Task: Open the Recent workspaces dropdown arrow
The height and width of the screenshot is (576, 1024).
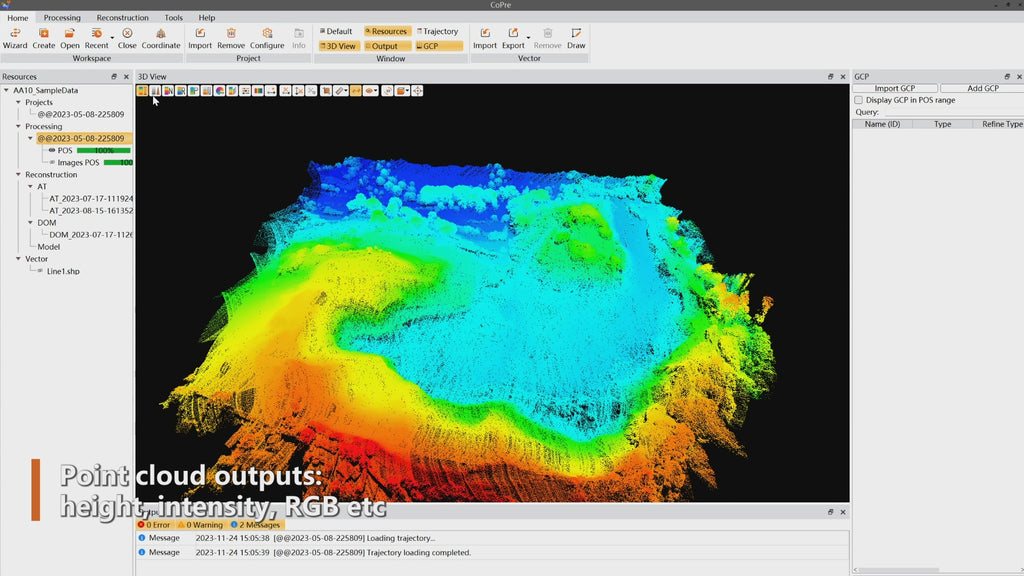Action: 112,38
